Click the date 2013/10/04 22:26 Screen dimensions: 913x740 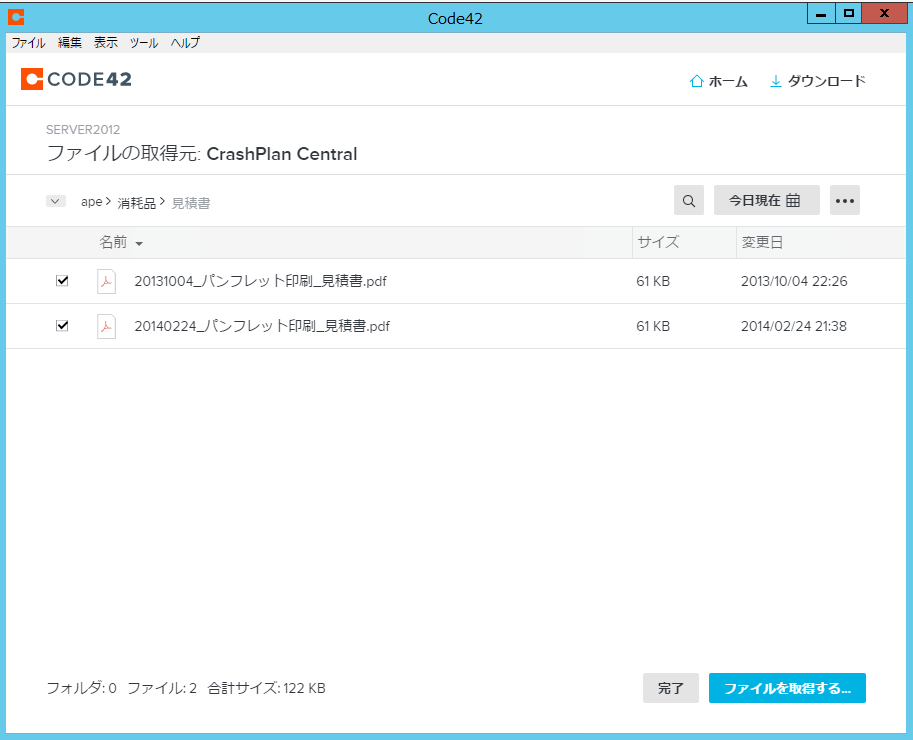tap(794, 281)
